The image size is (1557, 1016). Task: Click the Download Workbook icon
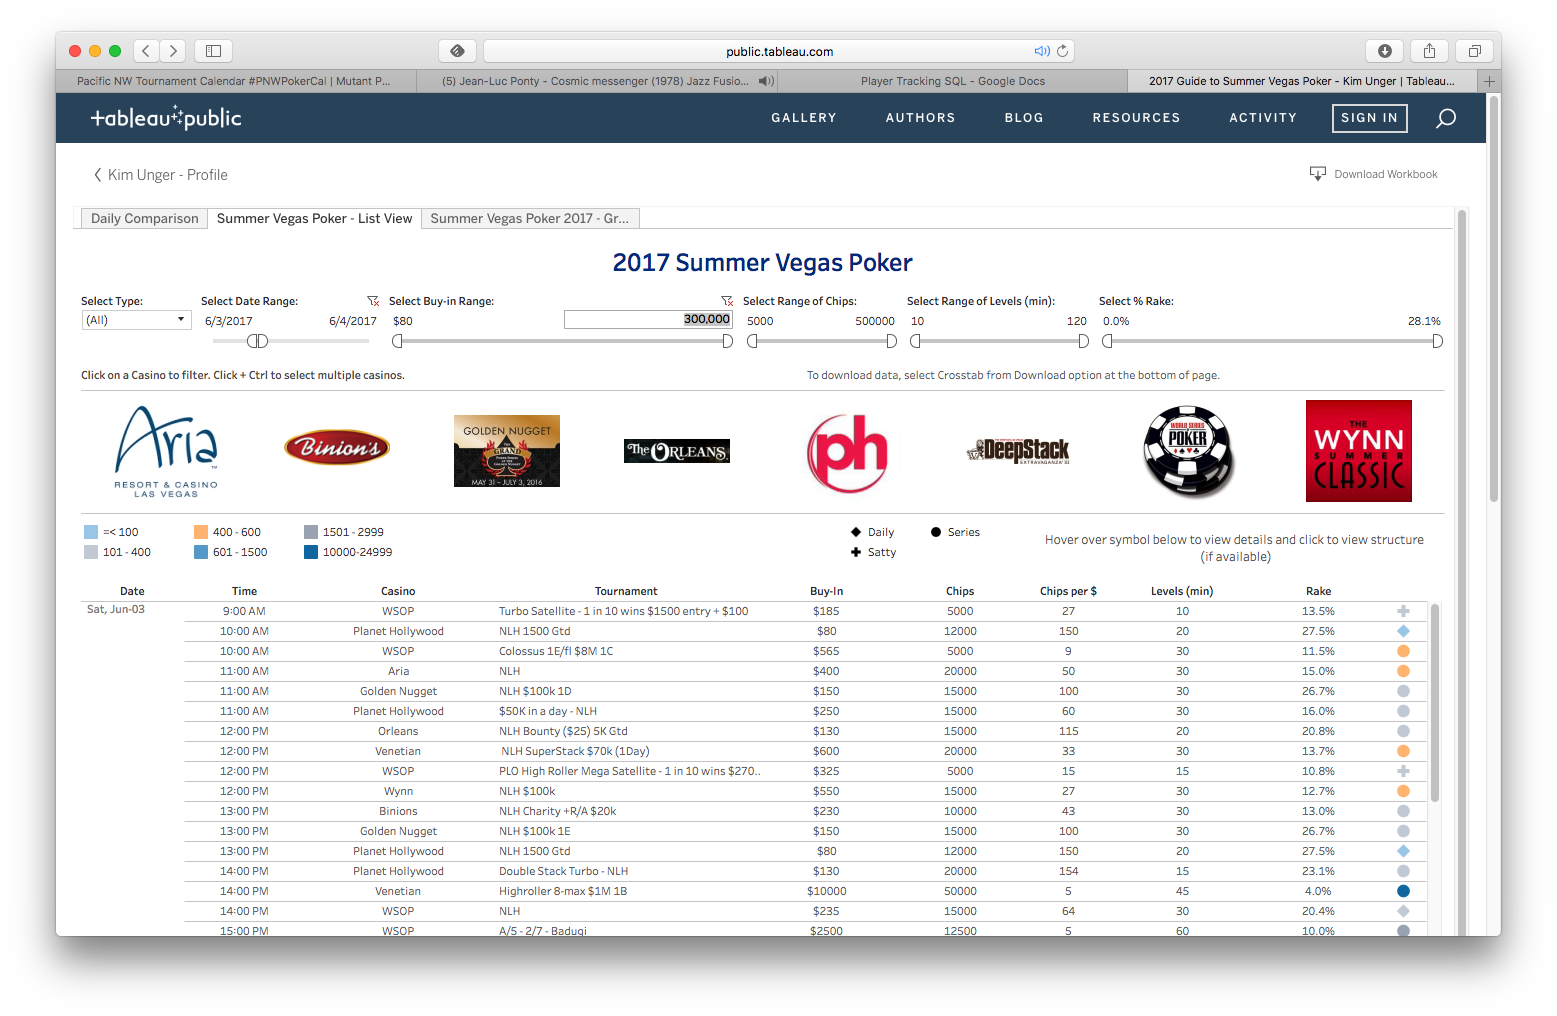pos(1317,174)
